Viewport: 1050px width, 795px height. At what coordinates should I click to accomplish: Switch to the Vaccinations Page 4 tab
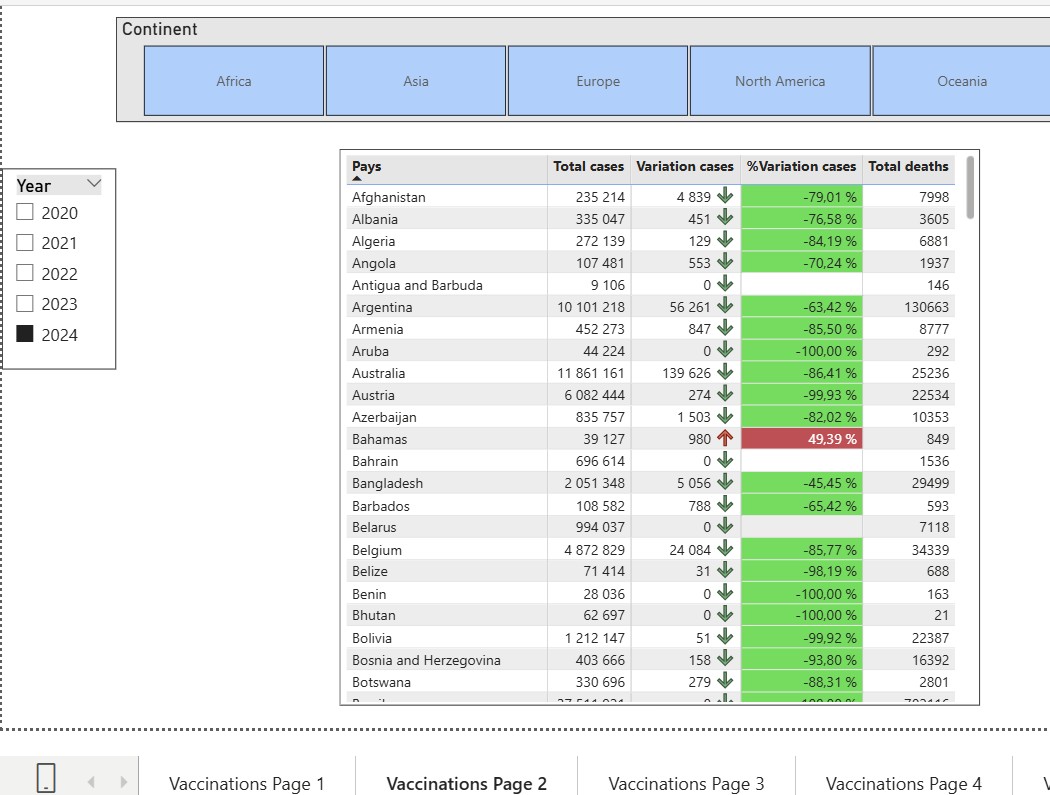point(903,783)
